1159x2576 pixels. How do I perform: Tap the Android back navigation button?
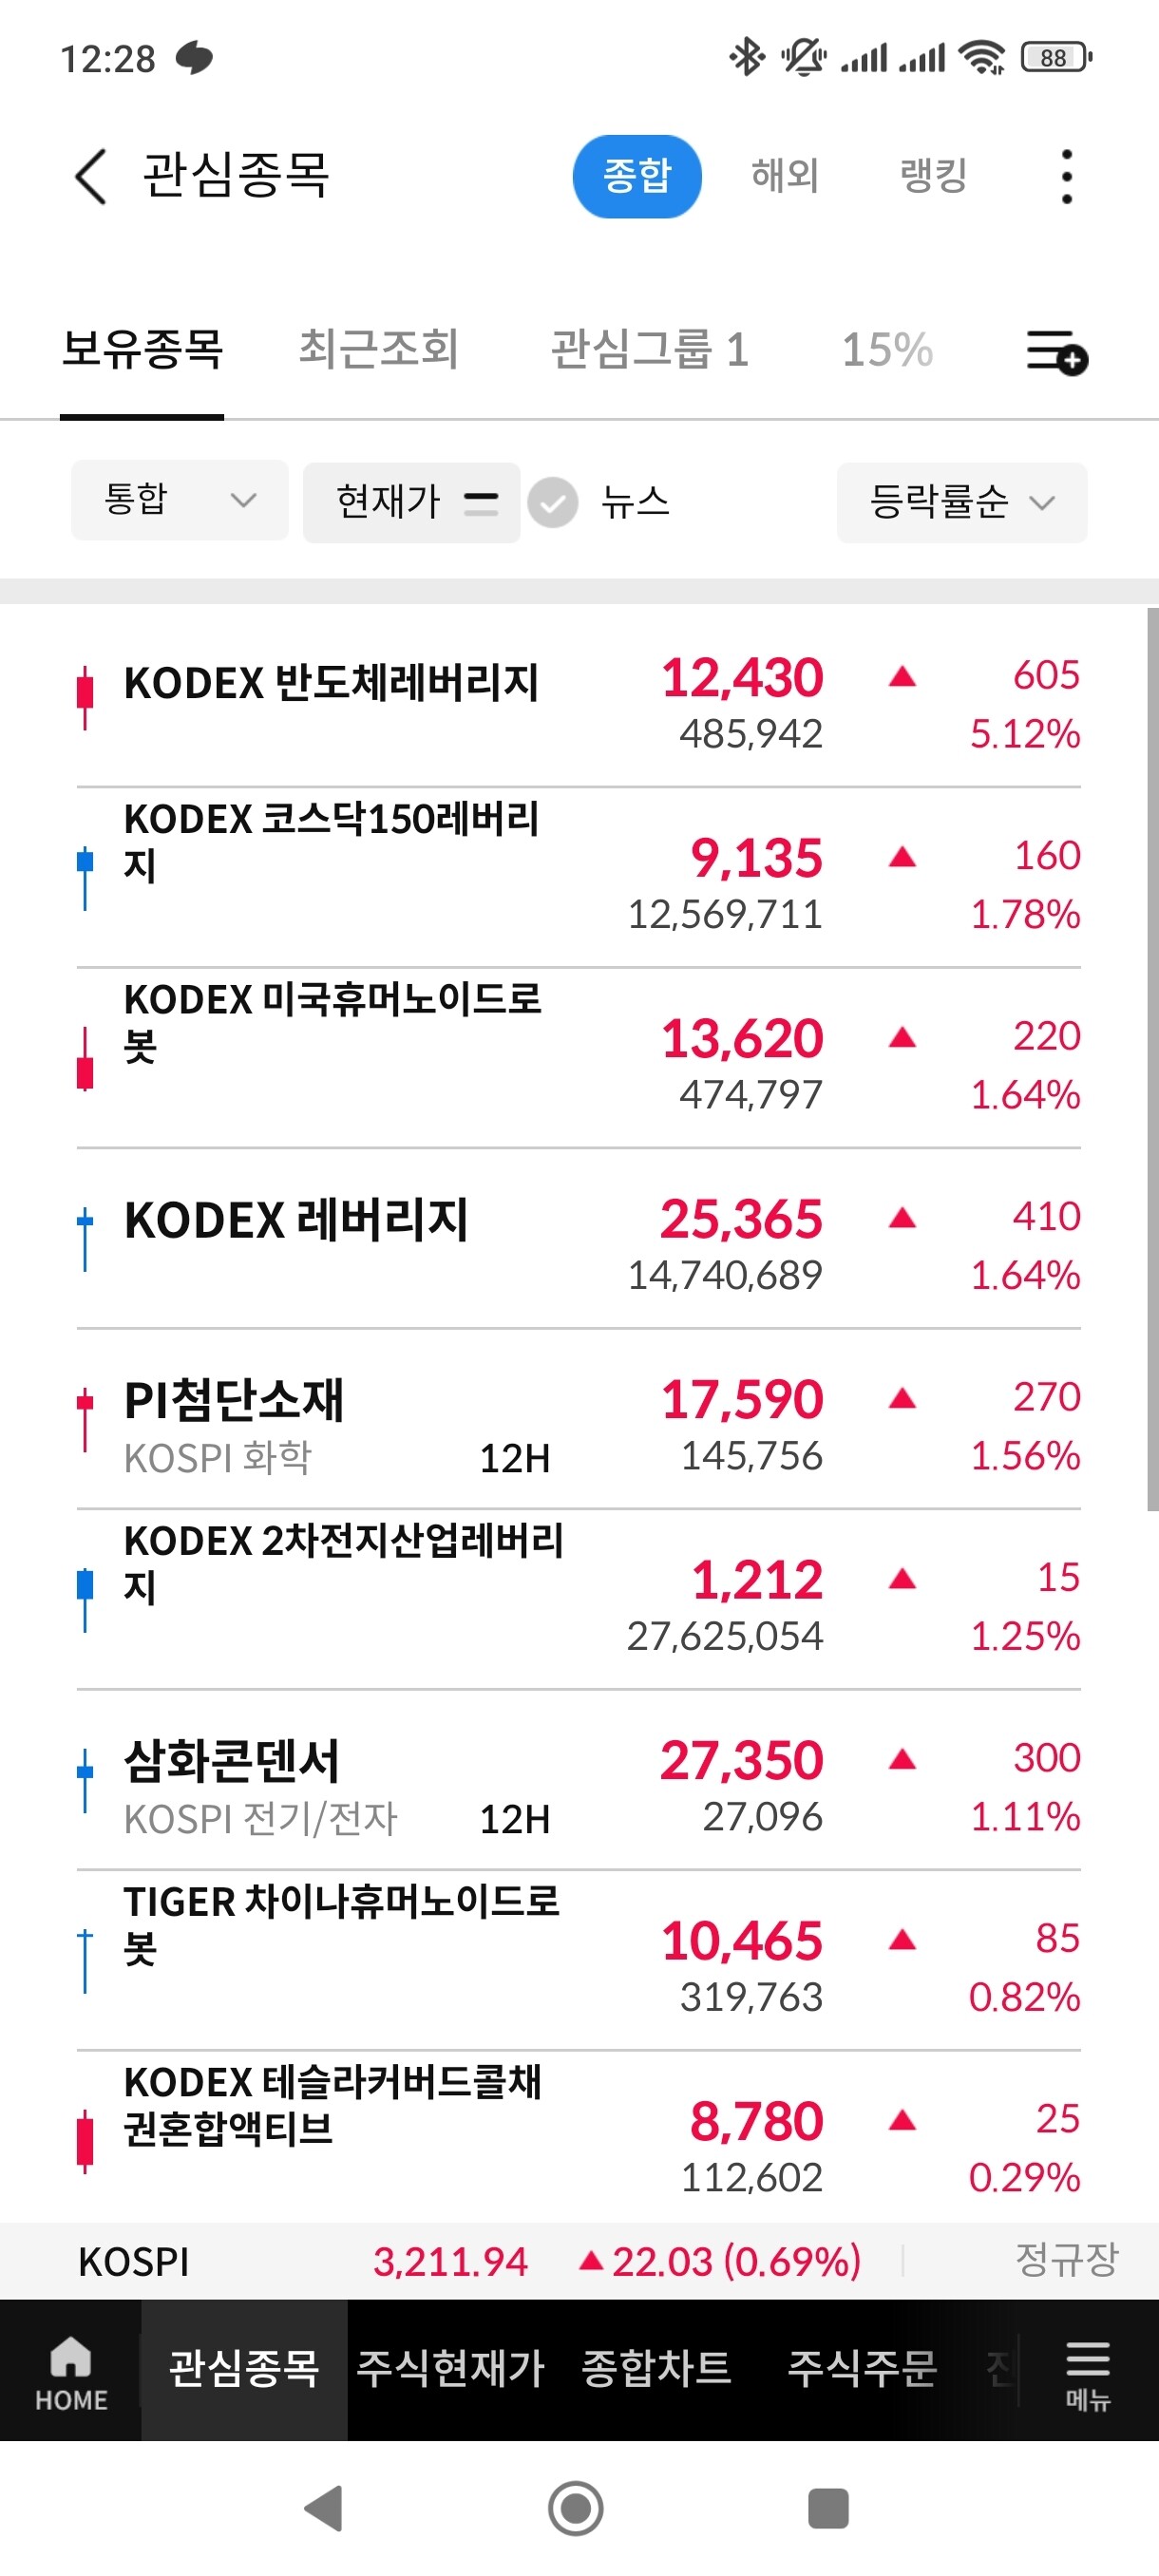[324, 2508]
